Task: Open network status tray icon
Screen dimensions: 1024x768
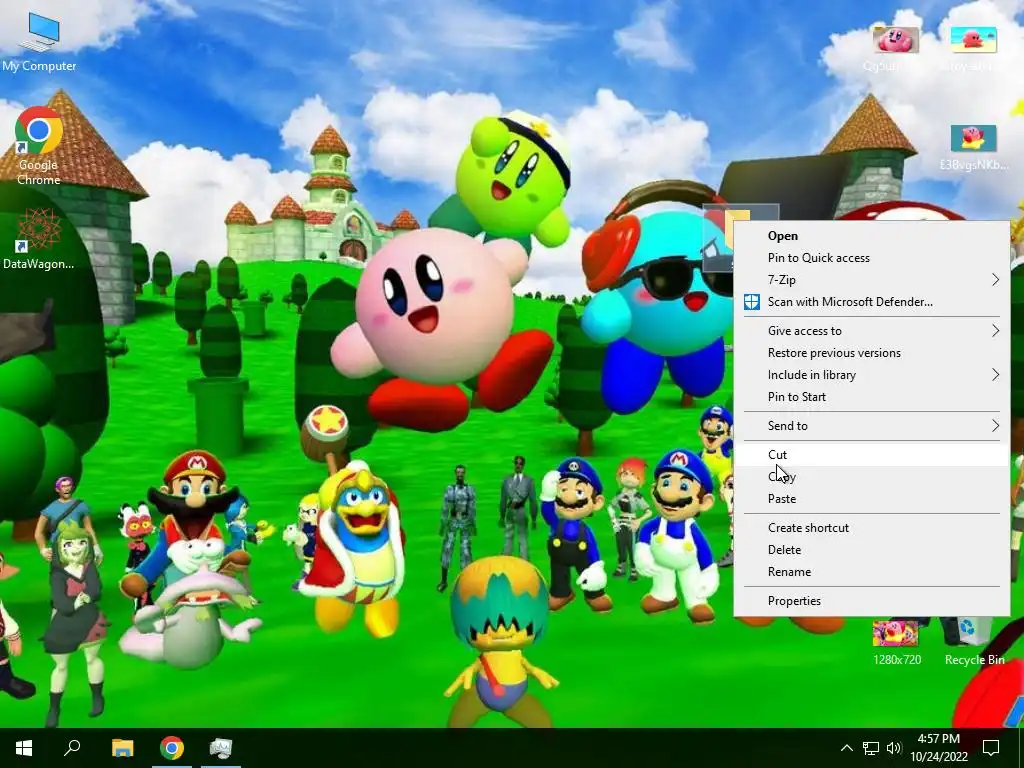Action: (x=871, y=748)
